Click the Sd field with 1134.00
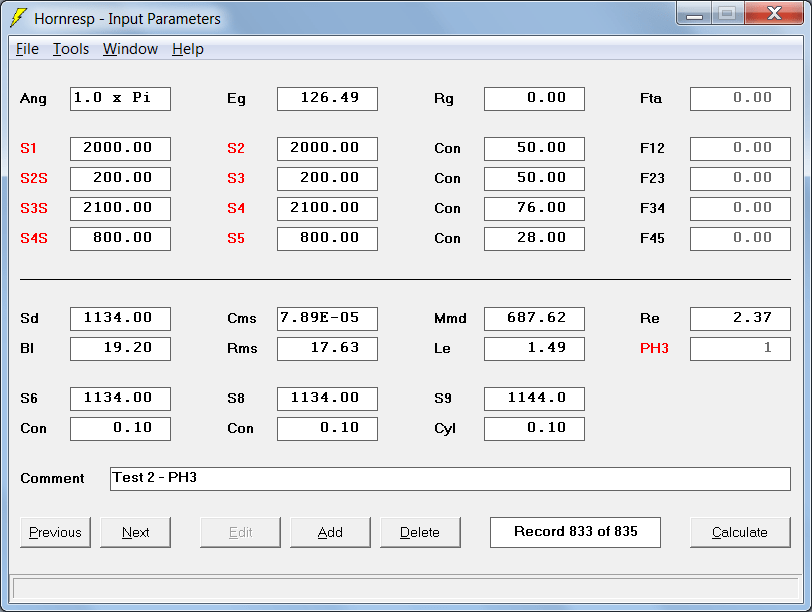Viewport: 812px width, 612px height. pos(120,318)
